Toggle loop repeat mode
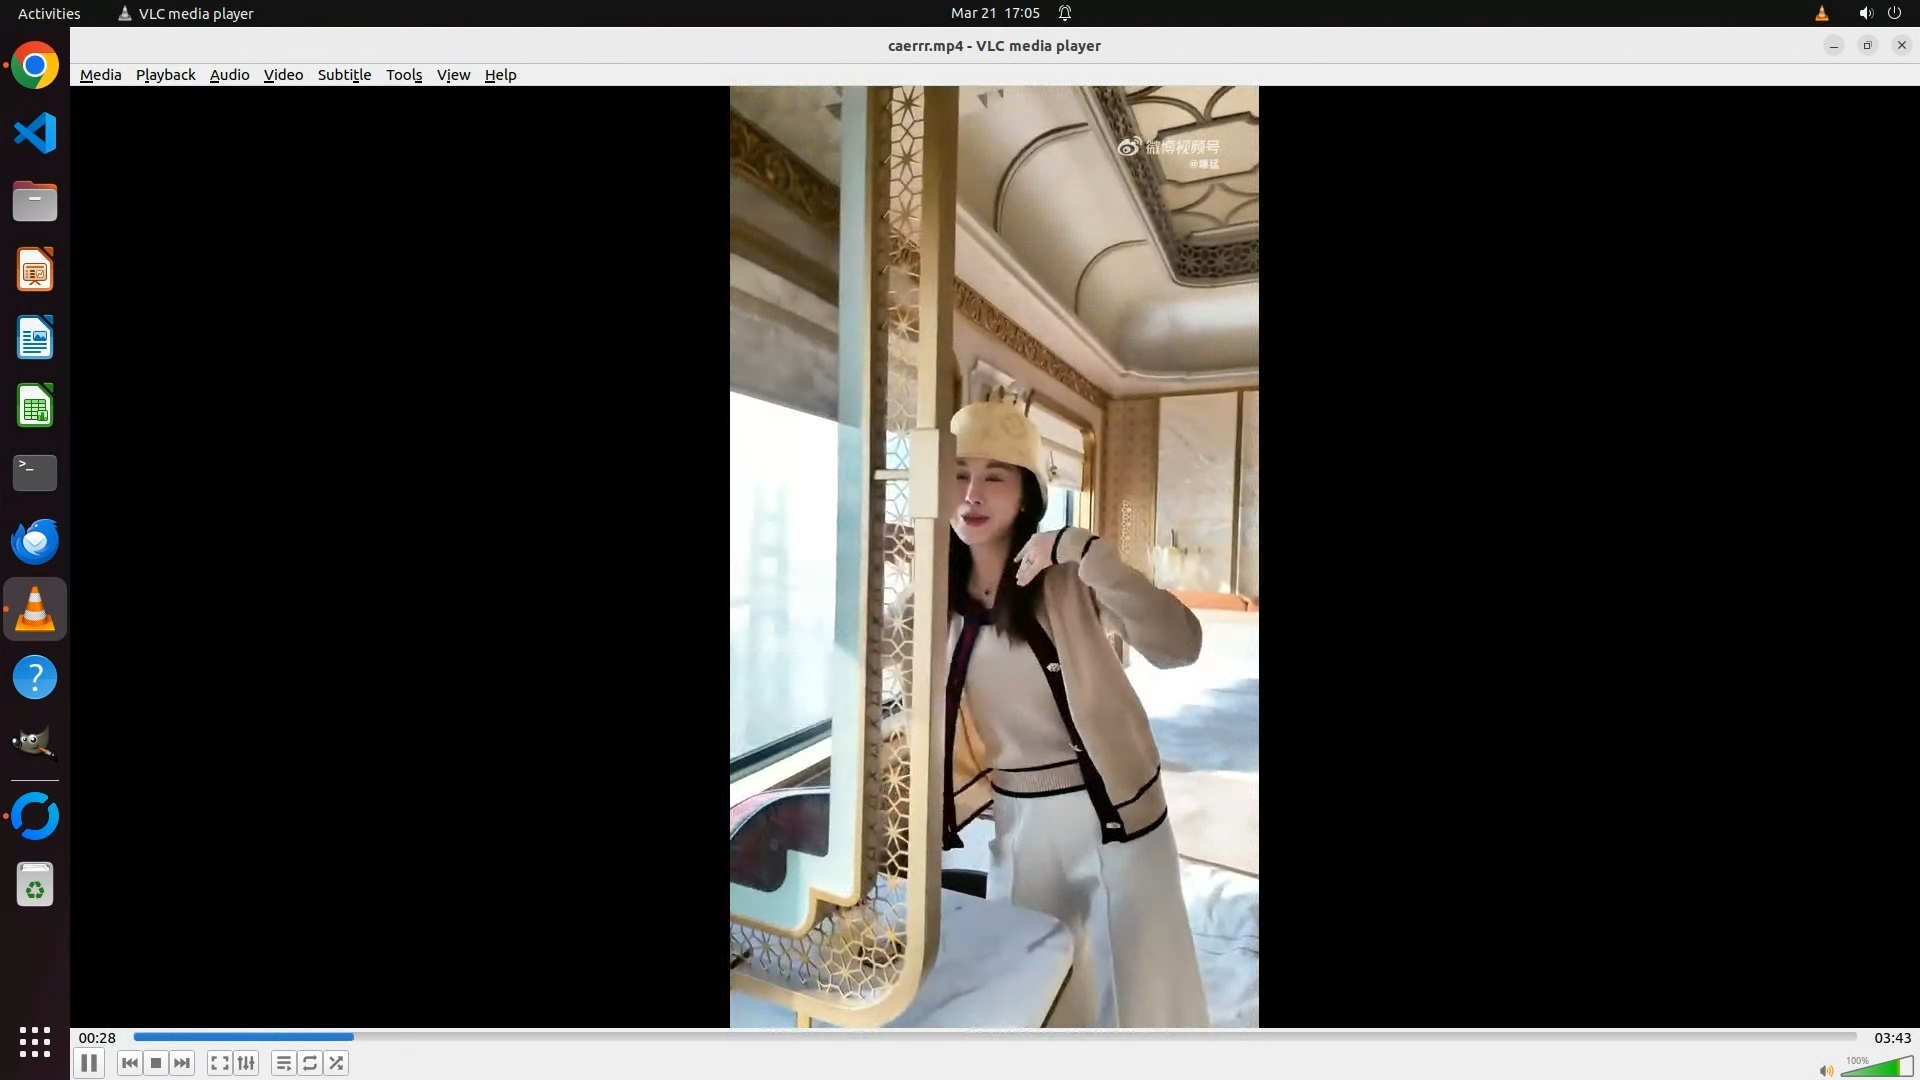1920x1080 pixels. coord(310,1063)
